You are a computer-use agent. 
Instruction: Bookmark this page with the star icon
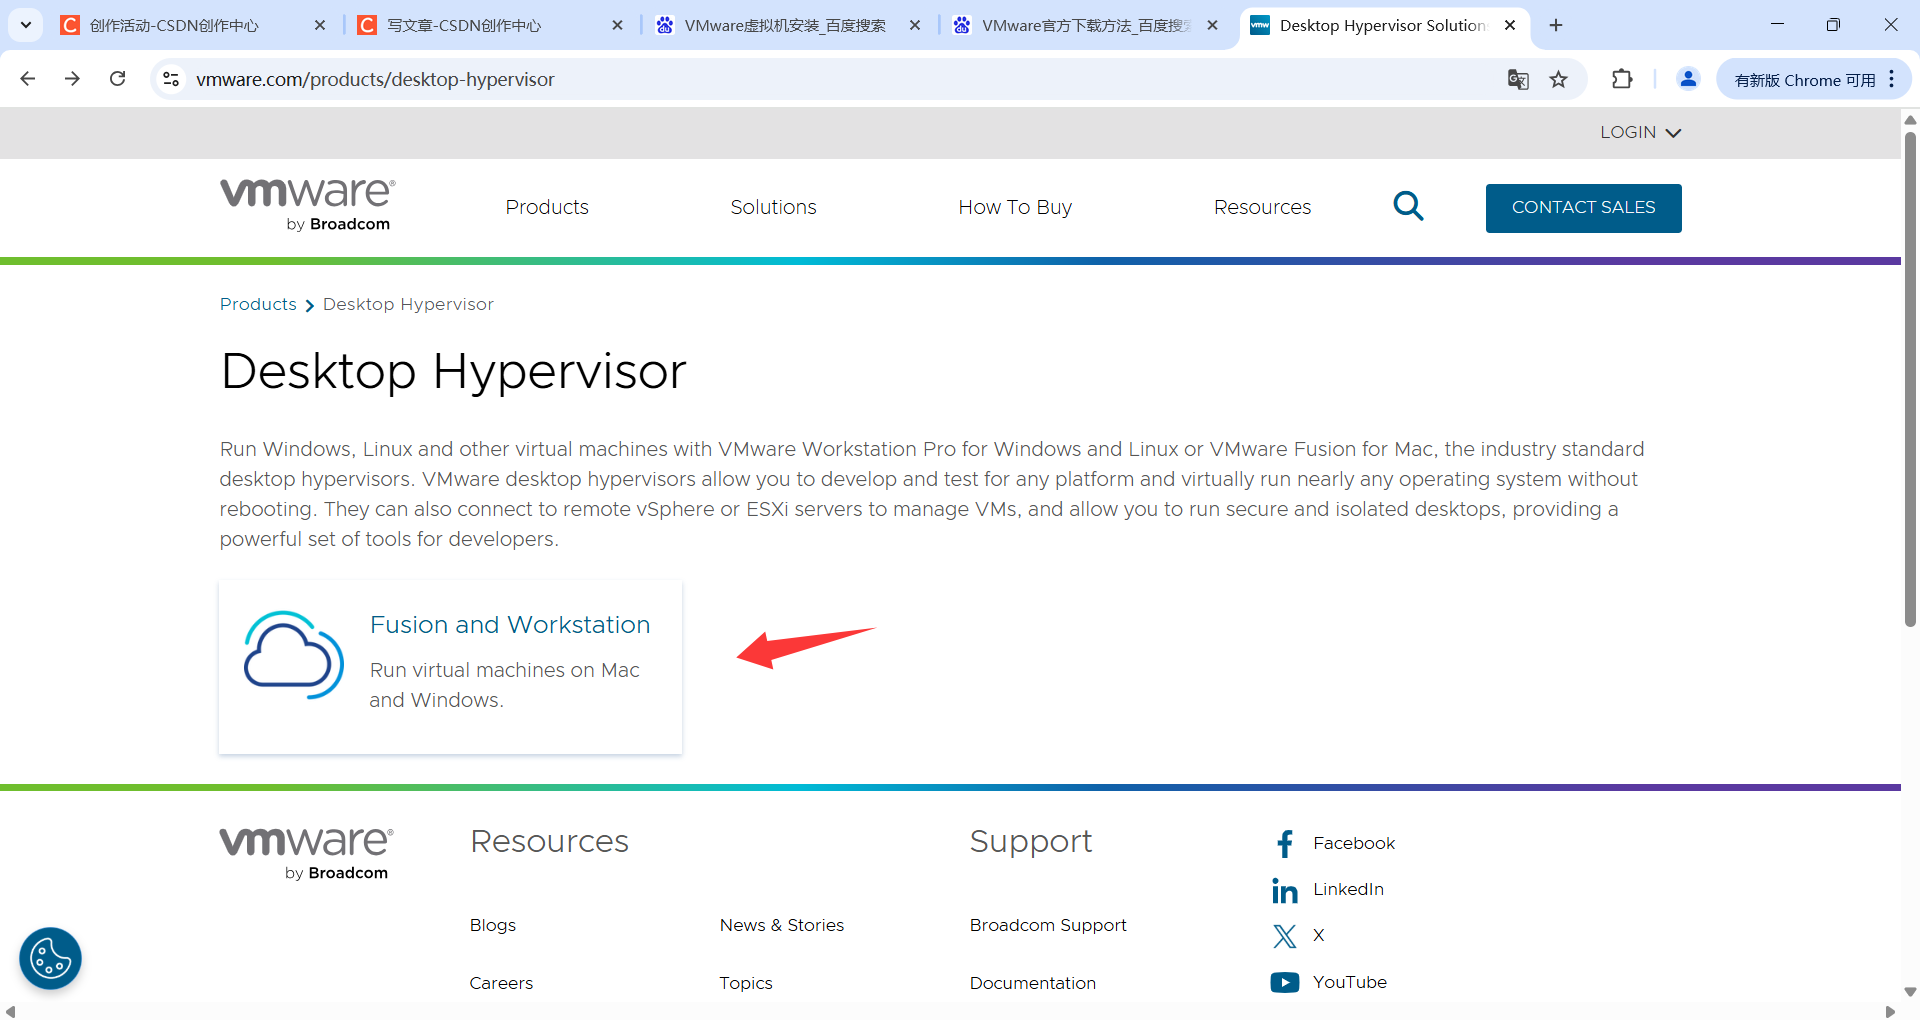[x=1559, y=79]
